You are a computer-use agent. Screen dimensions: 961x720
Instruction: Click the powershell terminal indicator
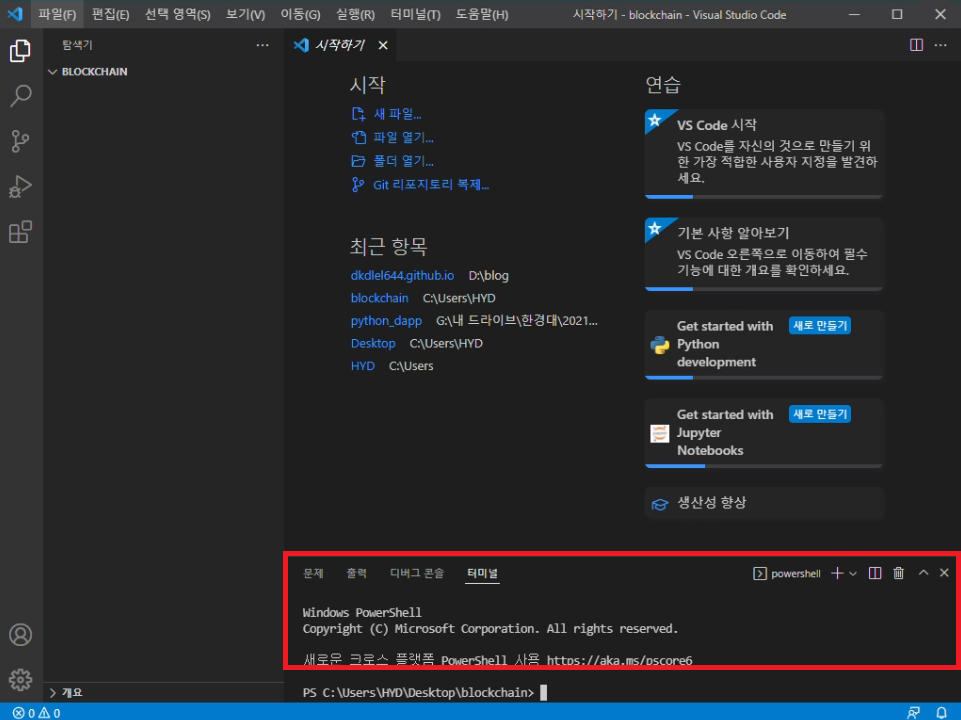787,574
